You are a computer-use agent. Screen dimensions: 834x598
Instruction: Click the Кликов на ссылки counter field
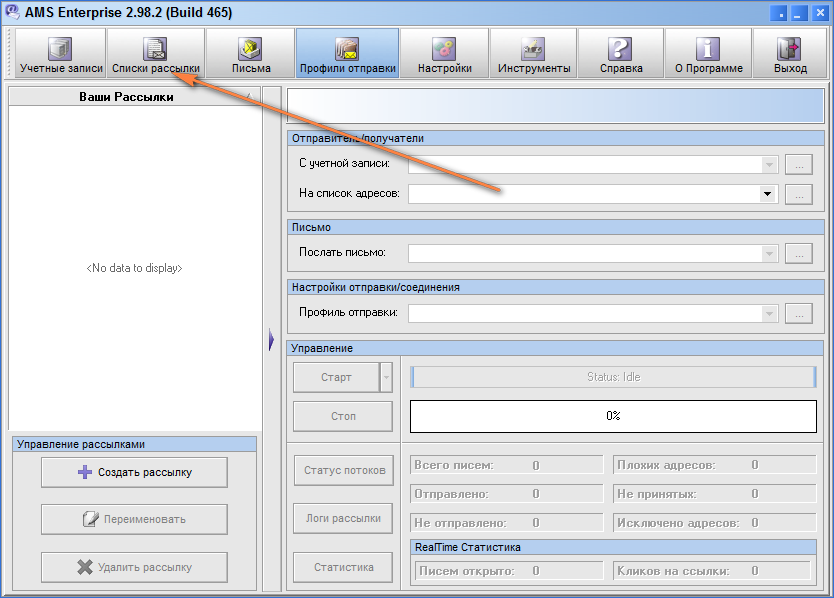pos(712,571)
